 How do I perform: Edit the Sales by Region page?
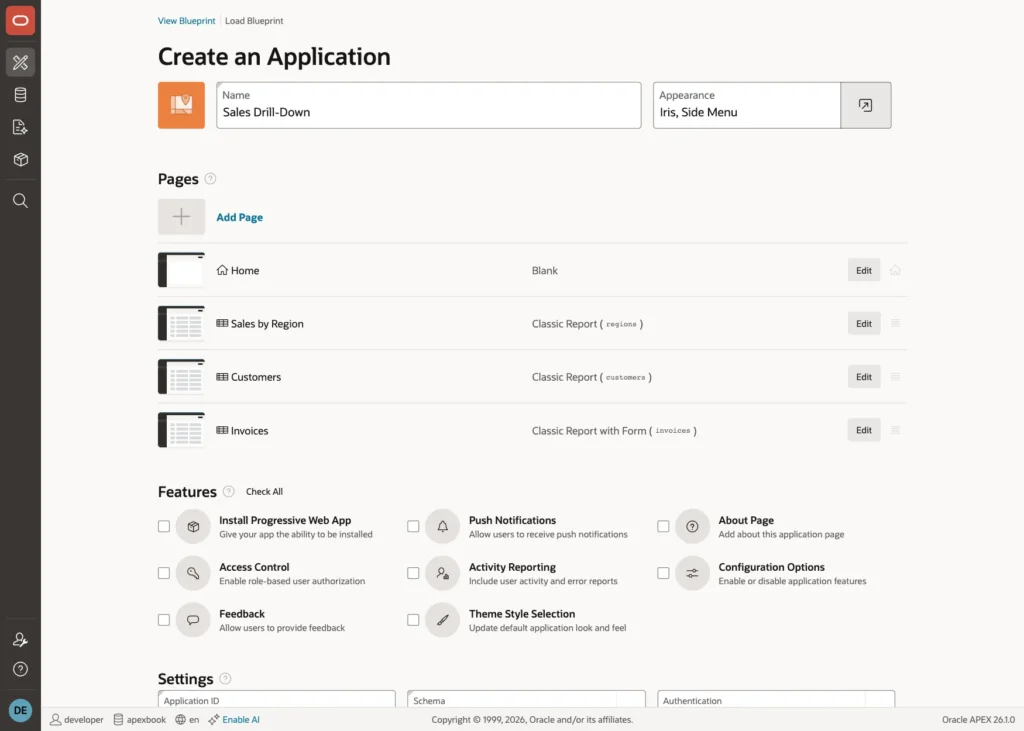coord(863,323)
